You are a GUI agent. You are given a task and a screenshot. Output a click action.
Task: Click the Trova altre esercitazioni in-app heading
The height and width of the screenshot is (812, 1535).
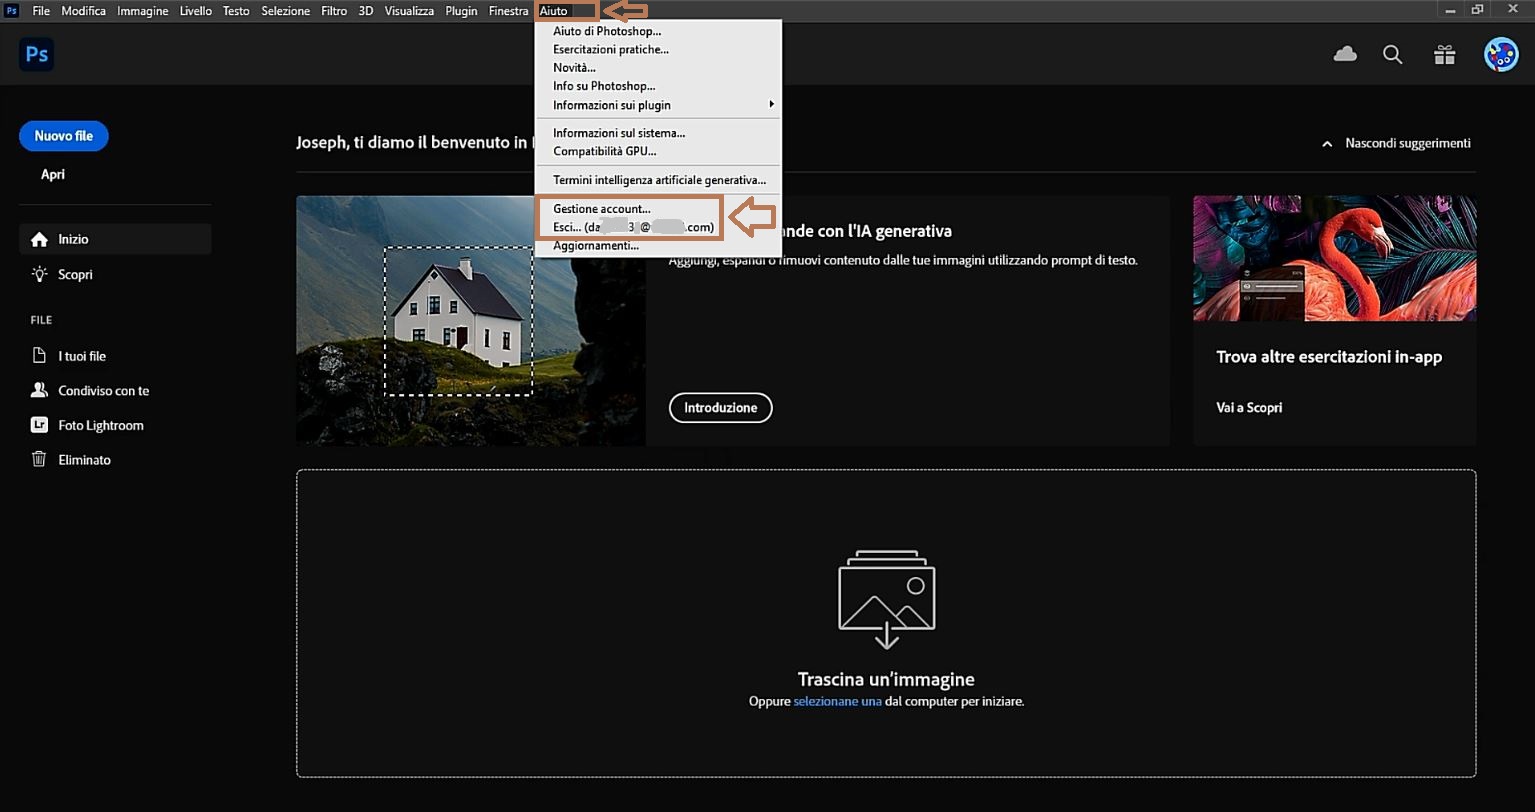(x=1329, y=357)
